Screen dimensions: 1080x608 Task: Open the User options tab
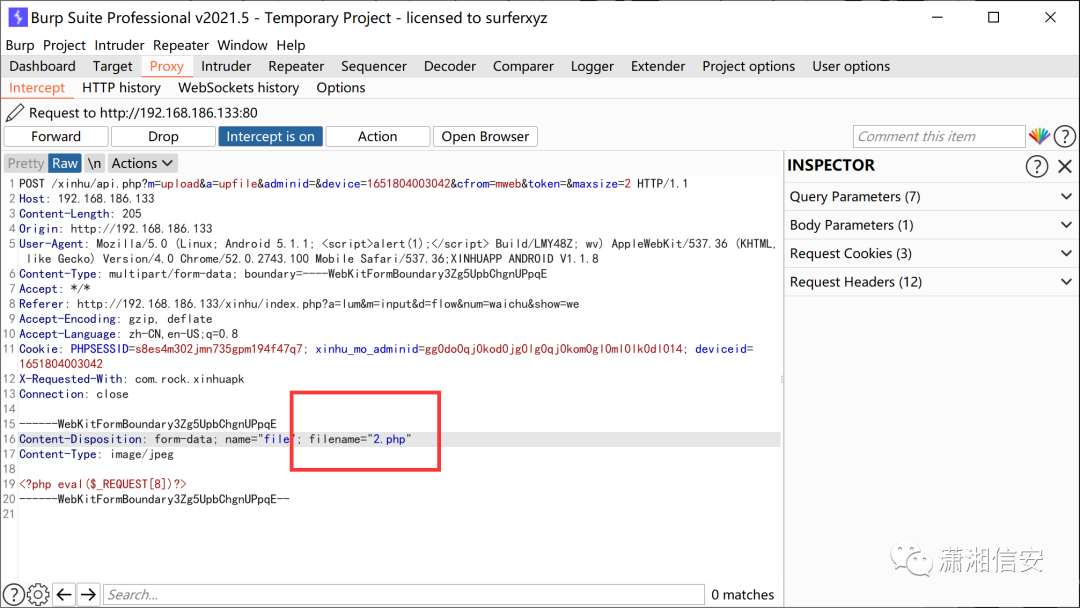click(x=851, y=66)
